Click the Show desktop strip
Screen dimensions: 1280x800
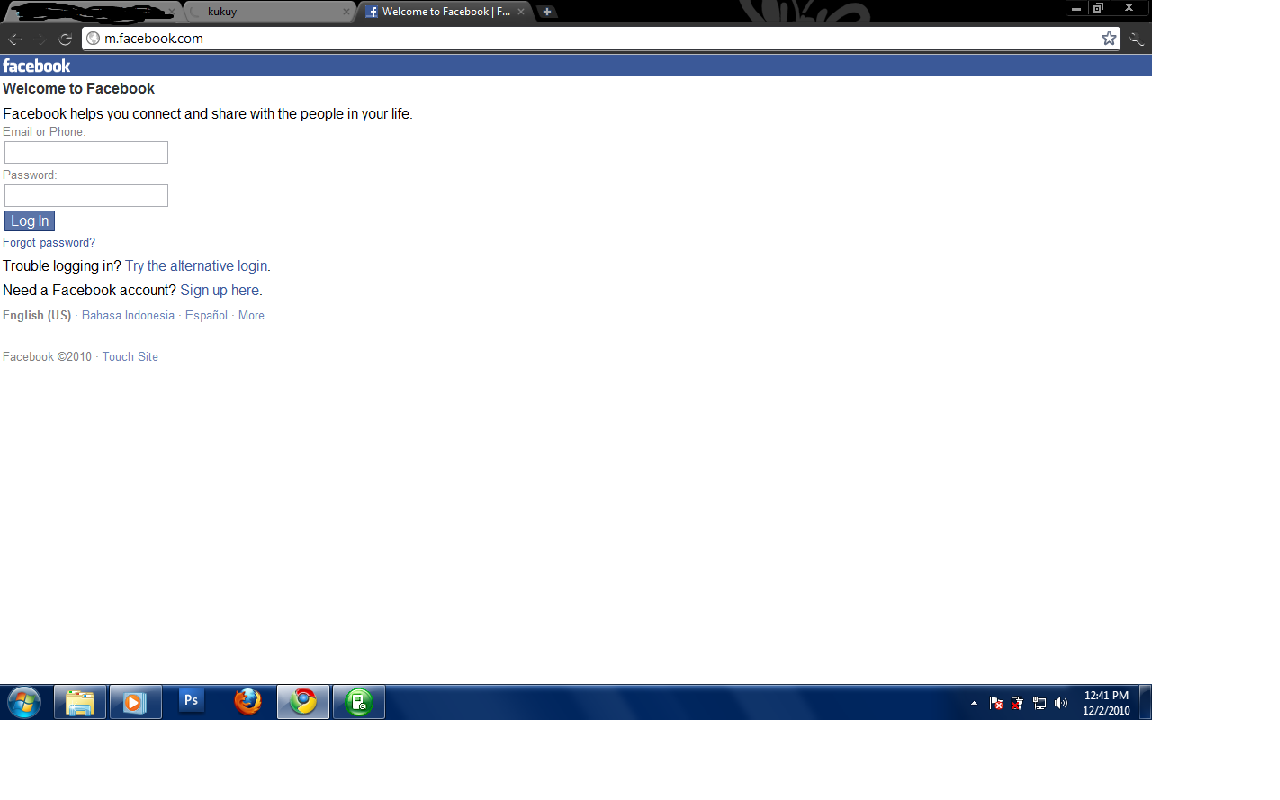[1145, 702]
